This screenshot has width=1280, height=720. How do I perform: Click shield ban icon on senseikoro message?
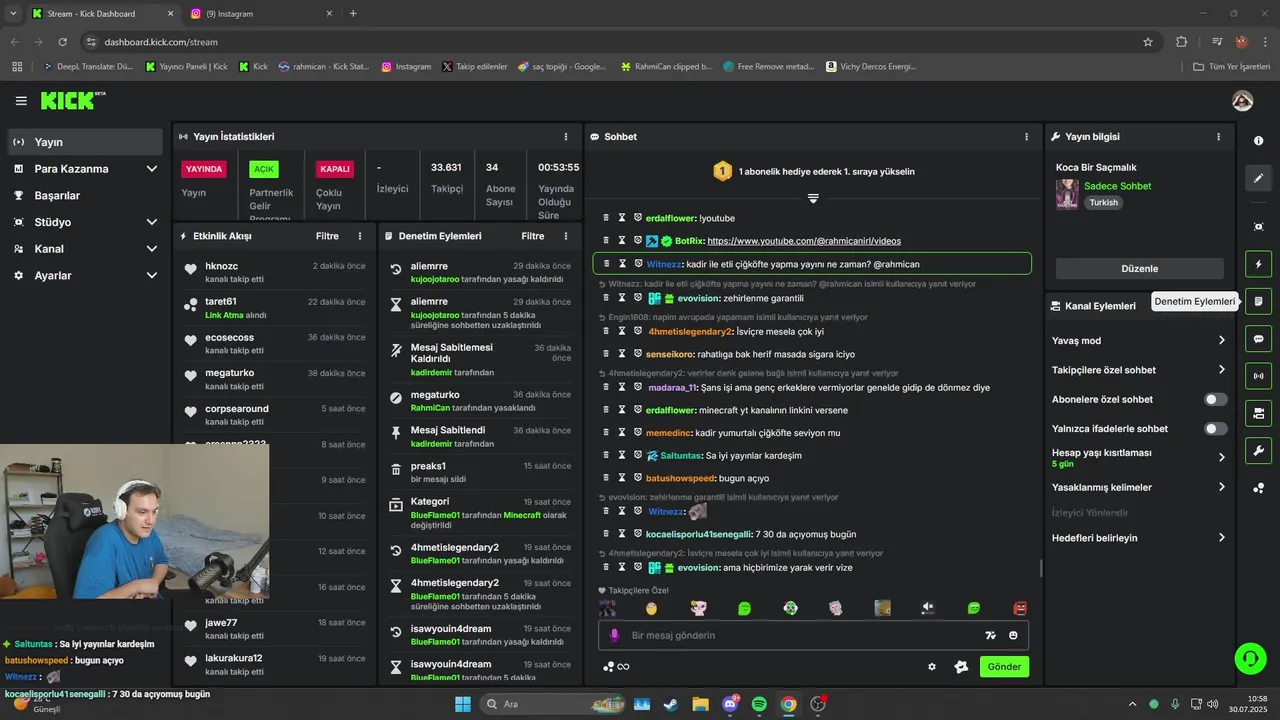[x=637, y=353]
